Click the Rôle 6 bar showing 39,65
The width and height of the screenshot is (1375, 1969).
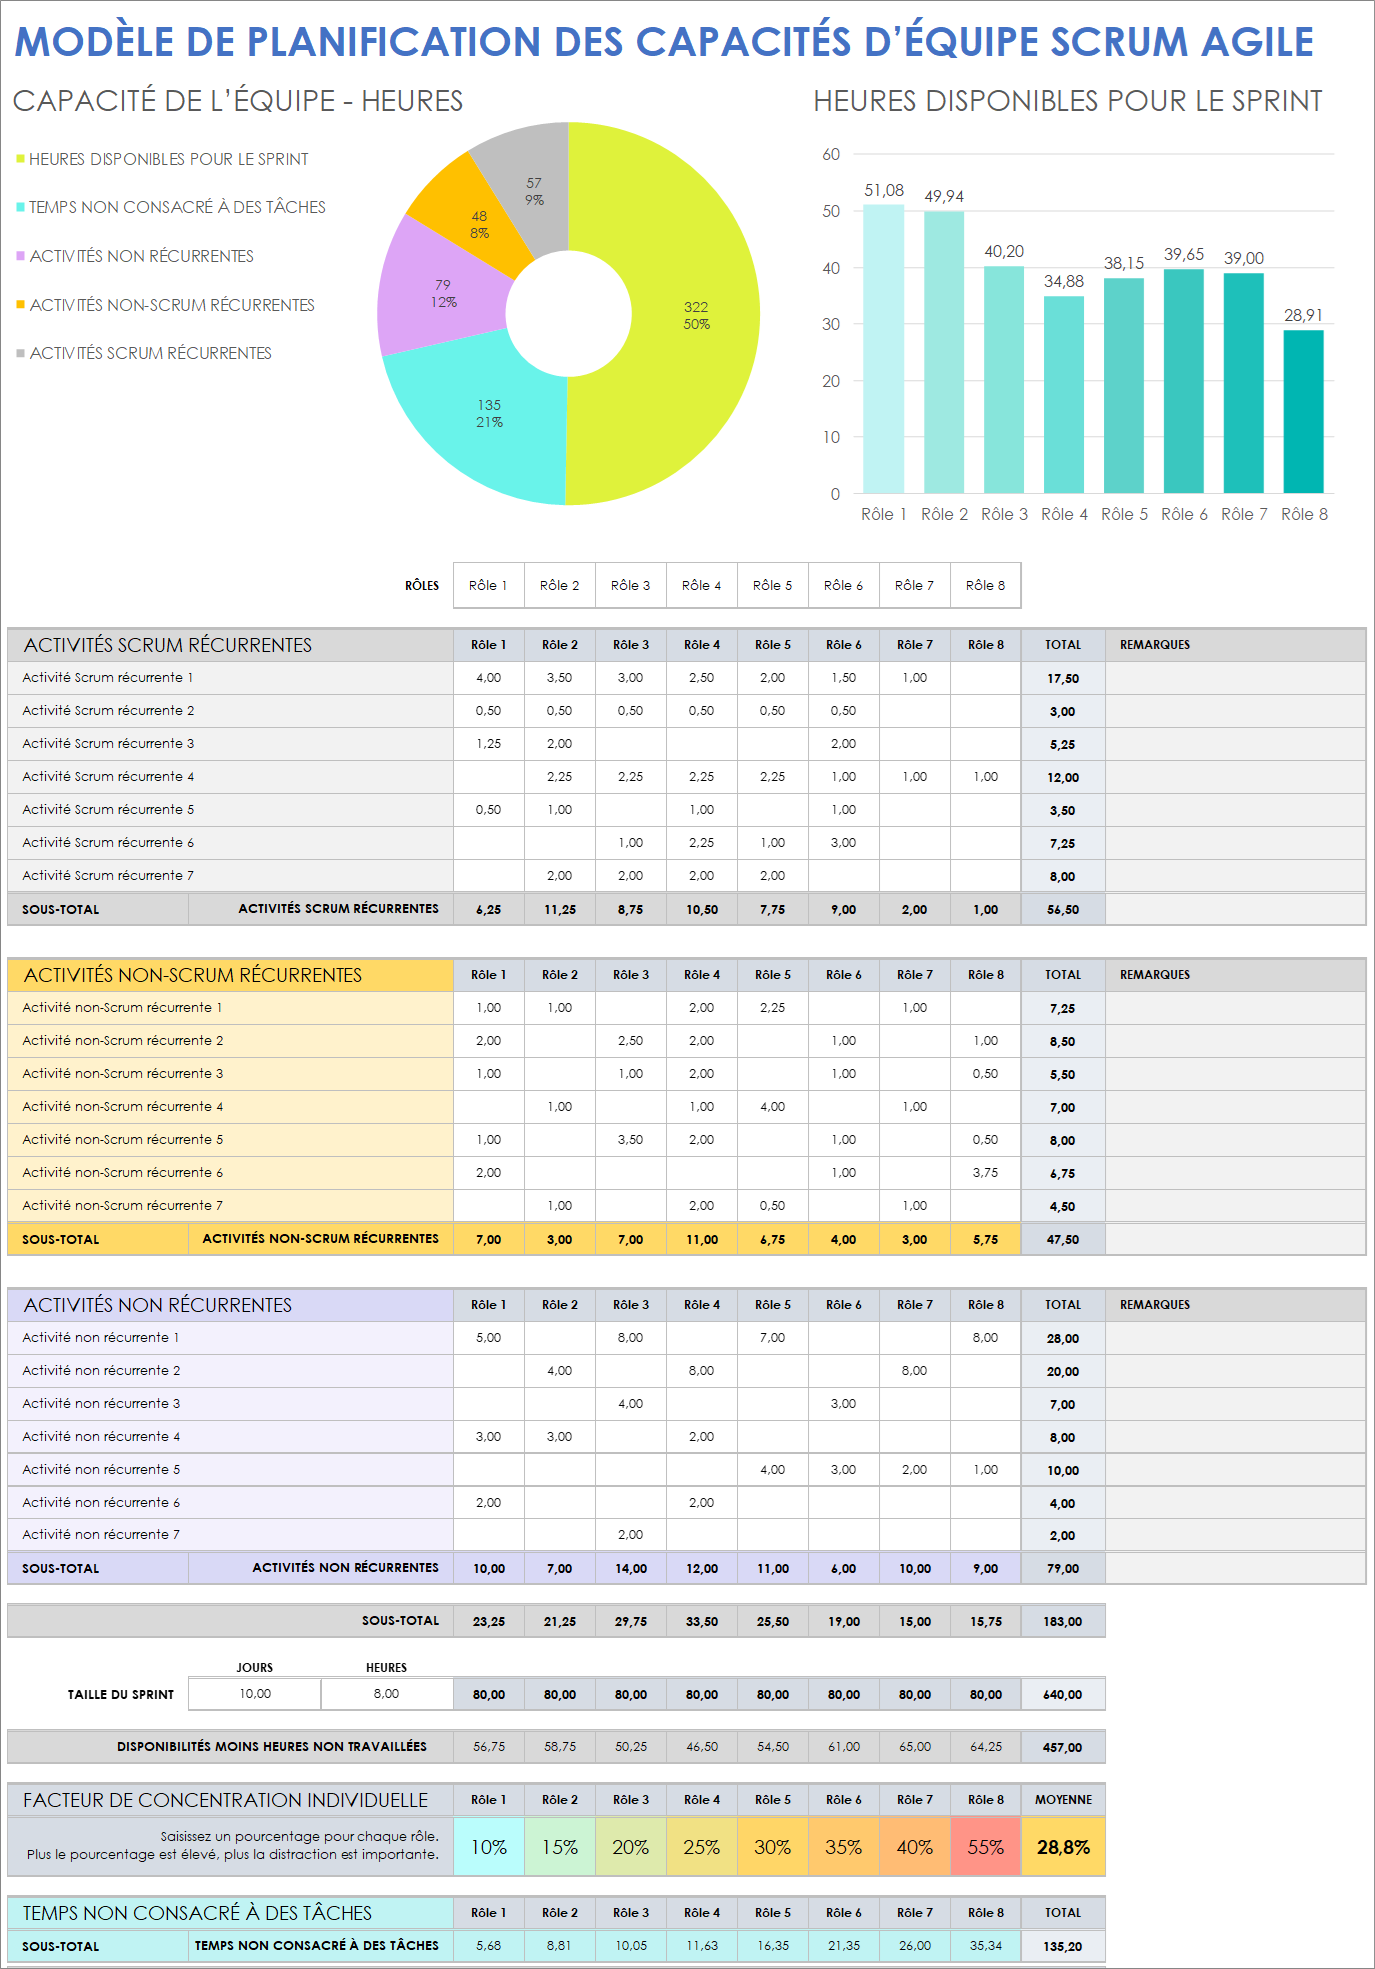pos(1184,381)
